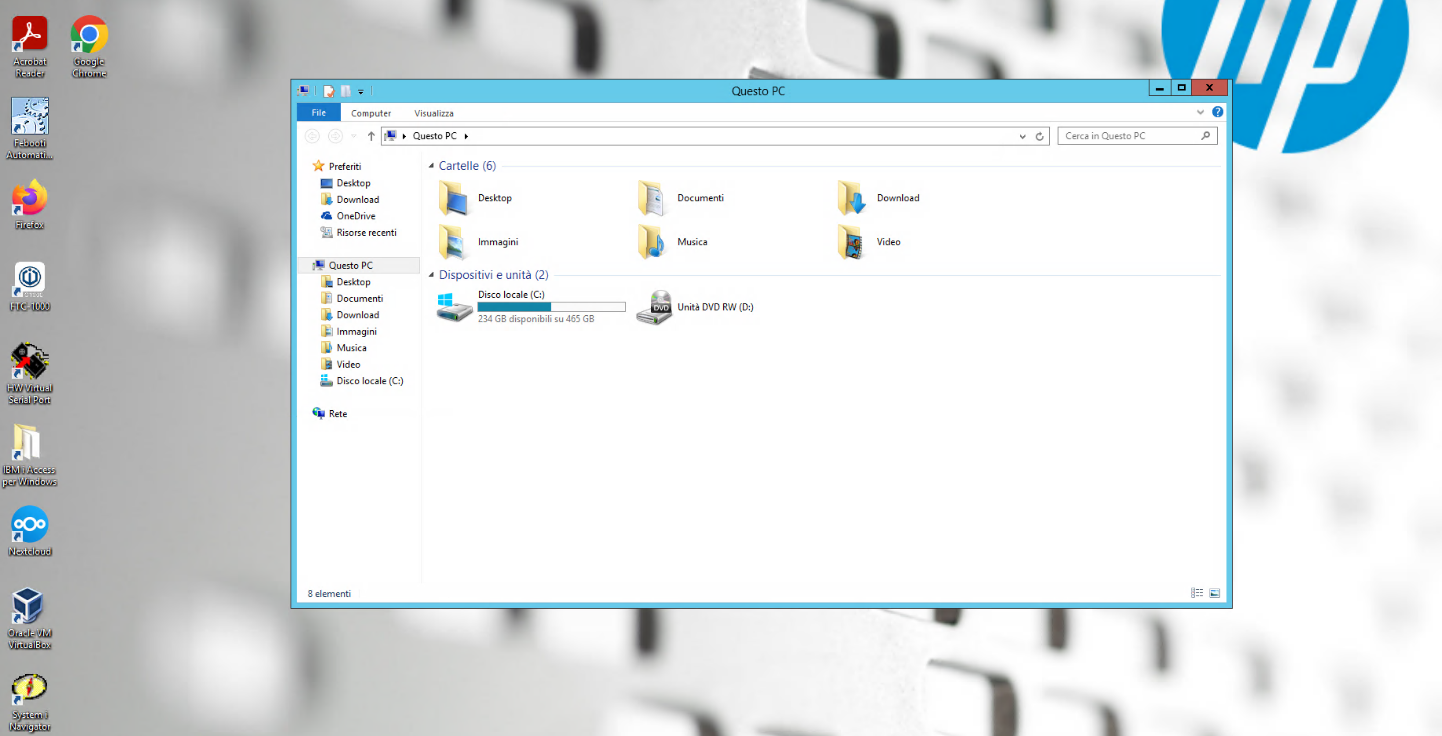
Task: Open the Documenti folder in the main pane
Action: (681, 198)
